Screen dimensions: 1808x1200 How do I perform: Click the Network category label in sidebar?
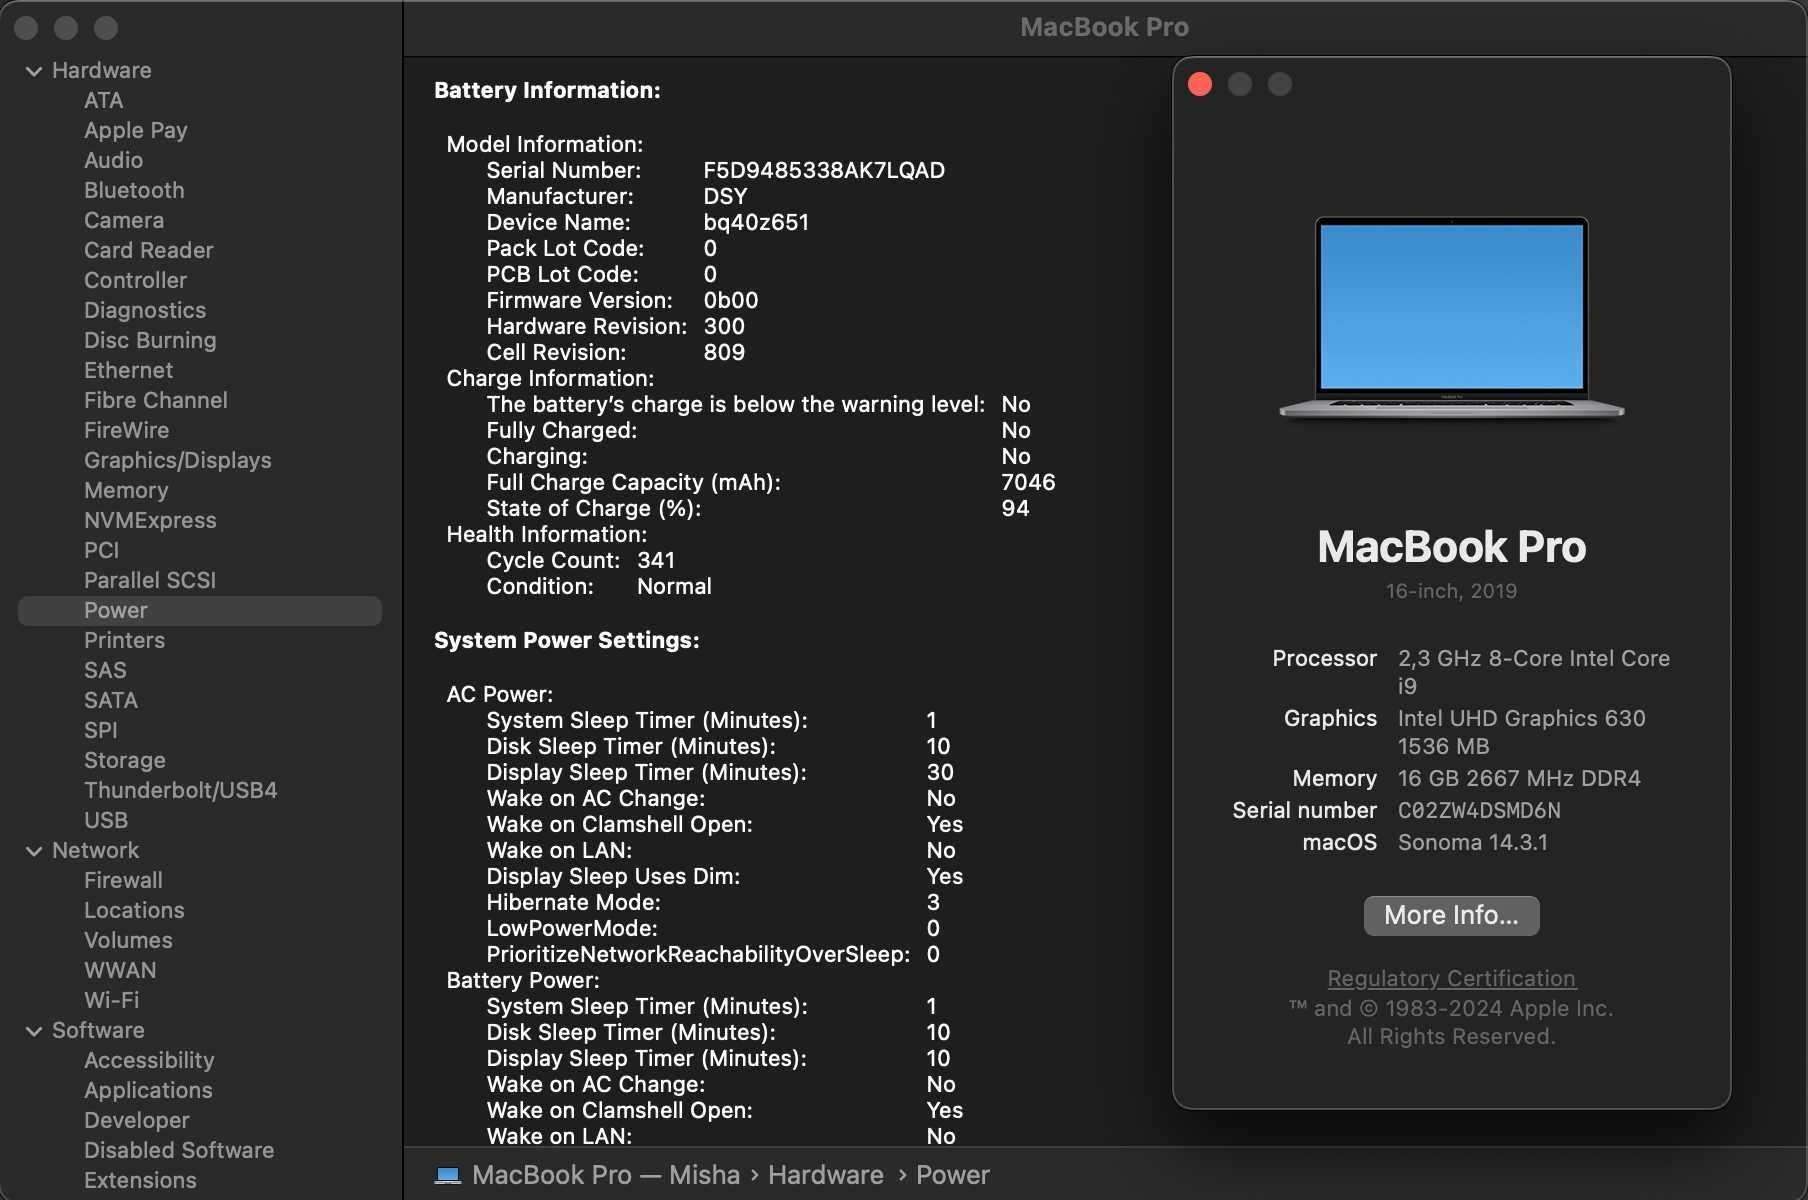(x=96, y=850)
